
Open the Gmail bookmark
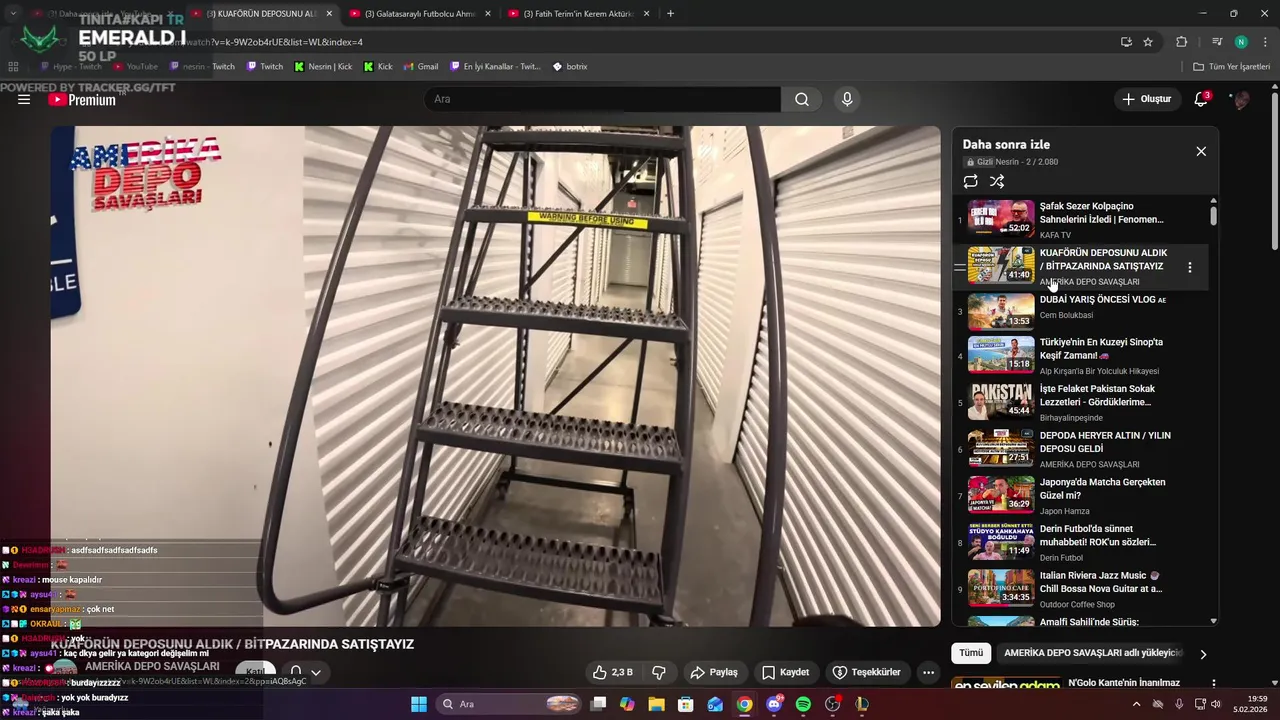[420, 67]
